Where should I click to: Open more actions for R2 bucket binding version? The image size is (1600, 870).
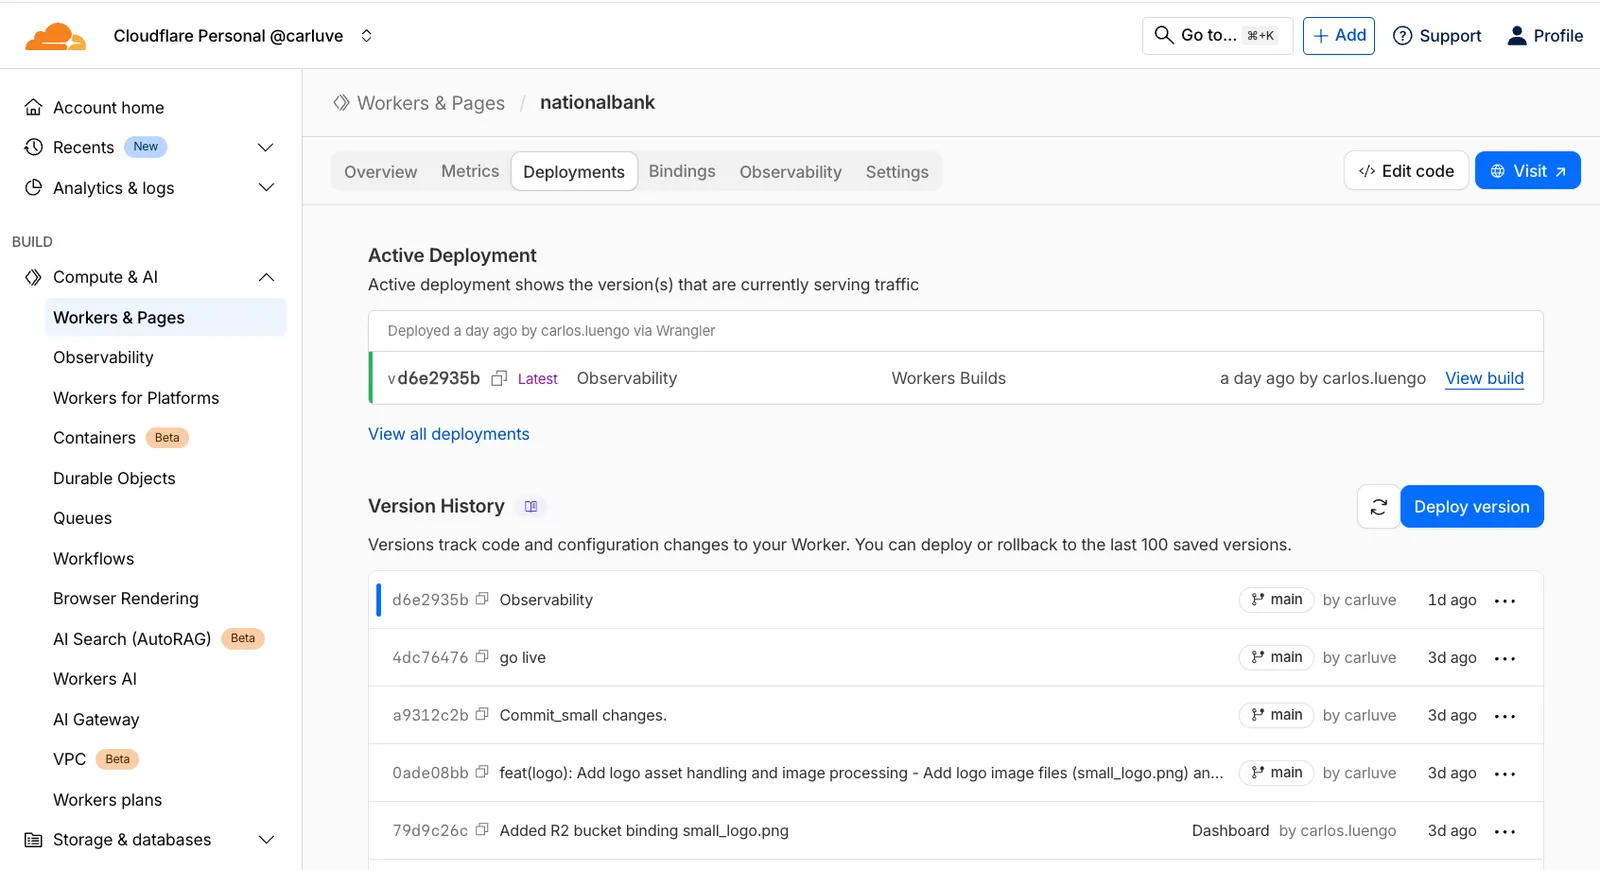click(x=1505, y=832)
